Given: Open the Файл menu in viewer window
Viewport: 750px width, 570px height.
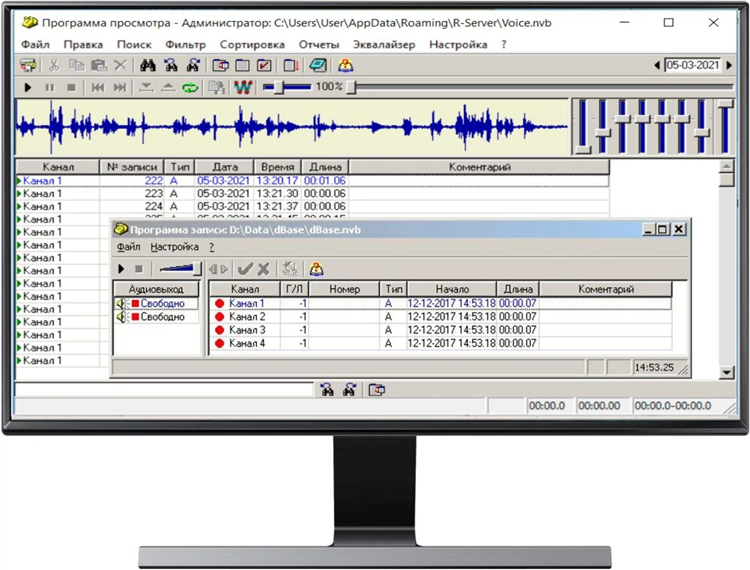Looking at the screenshot, I should pos(35,44).
